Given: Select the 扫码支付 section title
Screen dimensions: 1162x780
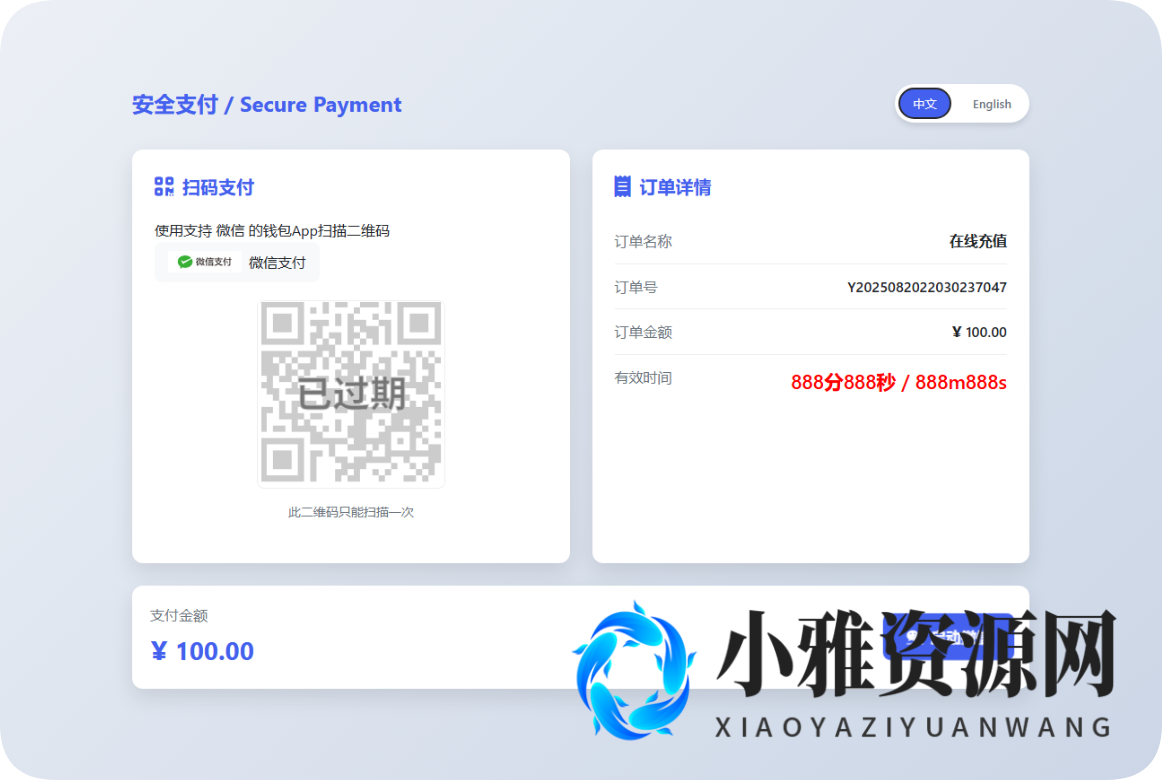Looking at the screenshot, I should (217, 187).
